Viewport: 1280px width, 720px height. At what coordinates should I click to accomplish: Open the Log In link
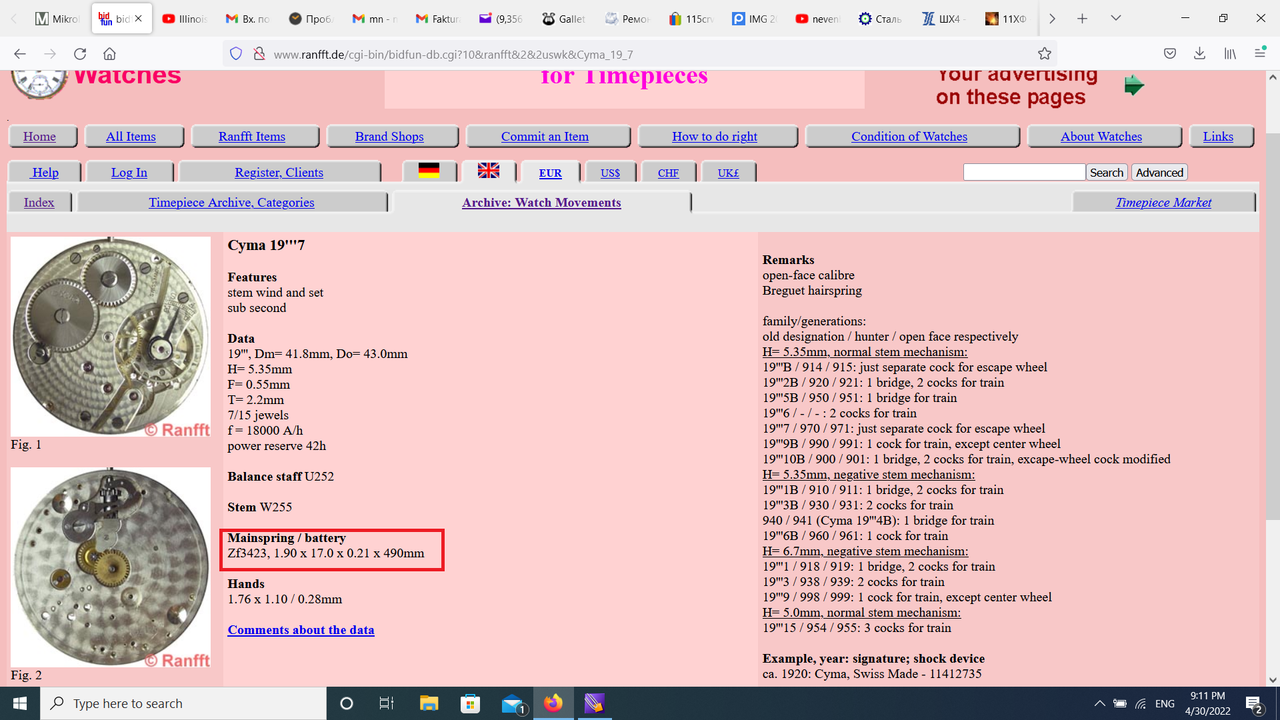129,172
